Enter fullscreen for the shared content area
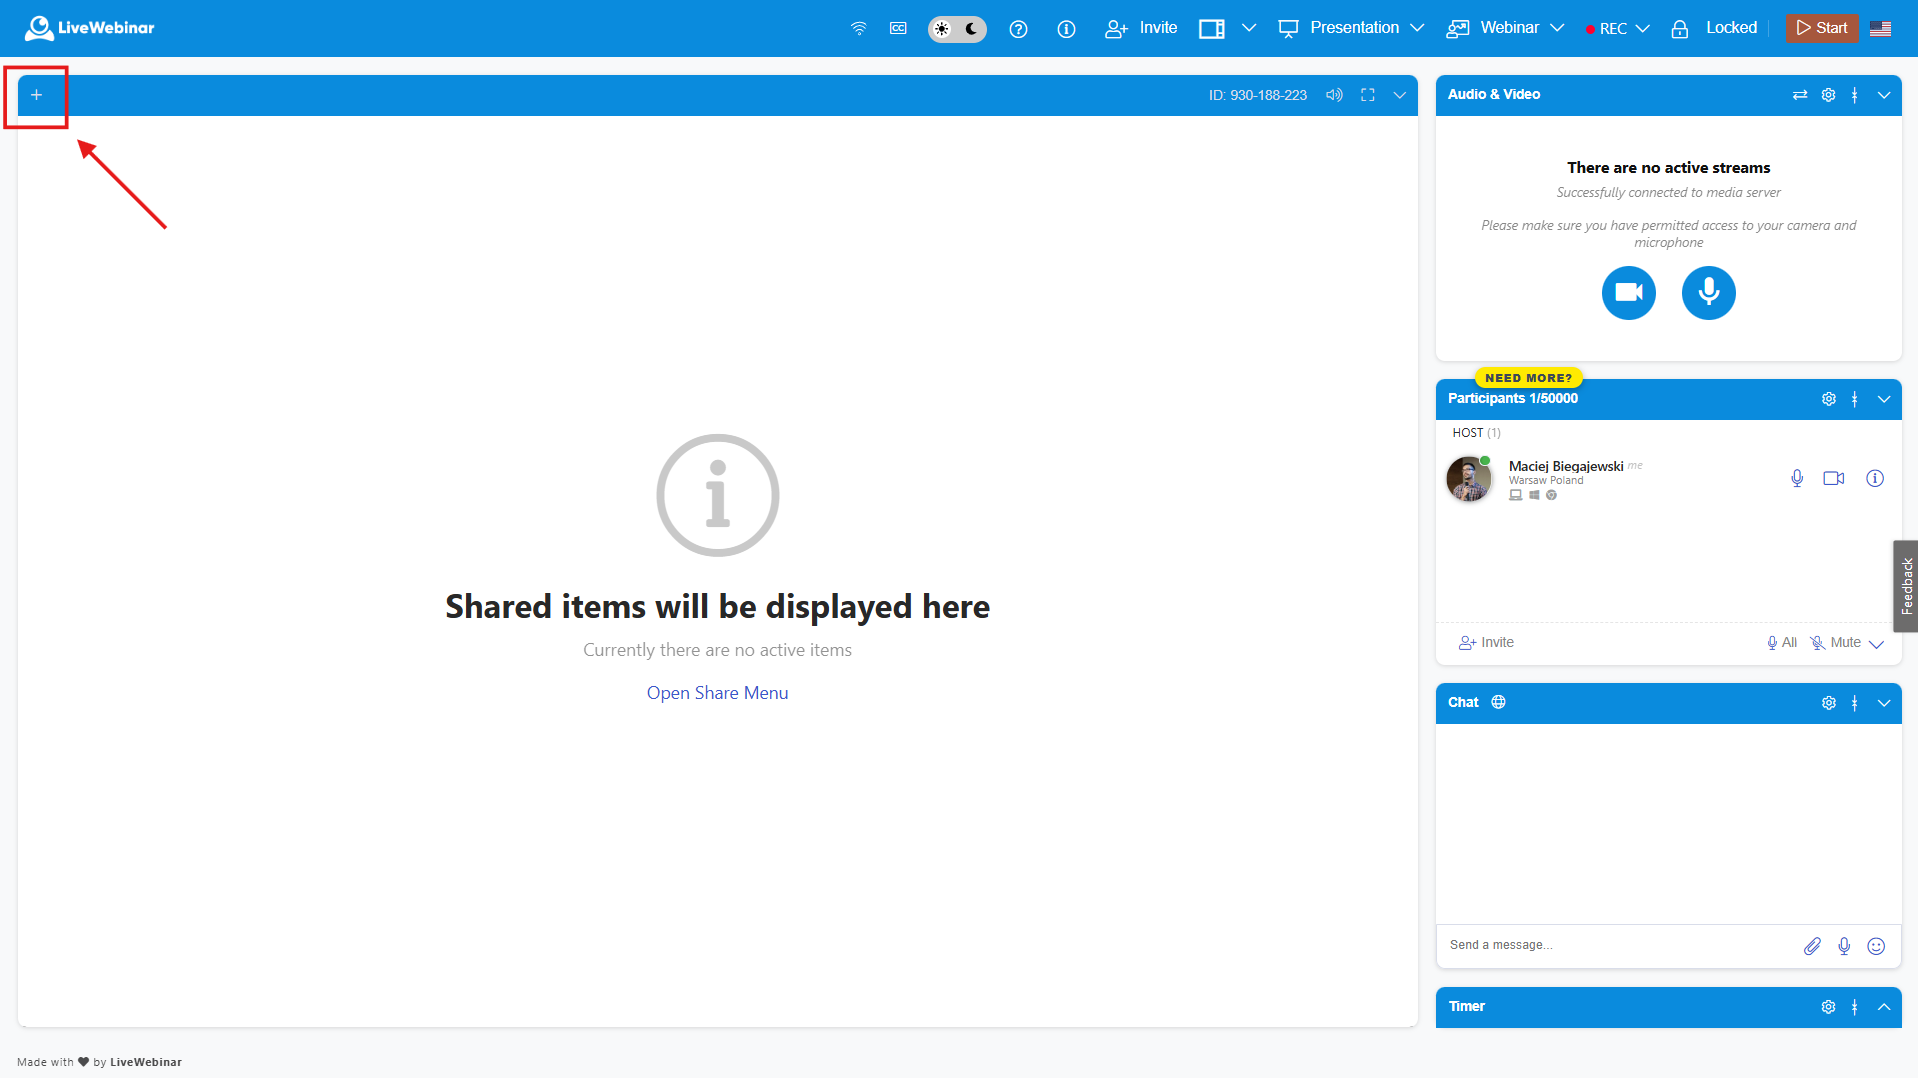This screenshot has height=1078, width=1918. pos(1367,94)
